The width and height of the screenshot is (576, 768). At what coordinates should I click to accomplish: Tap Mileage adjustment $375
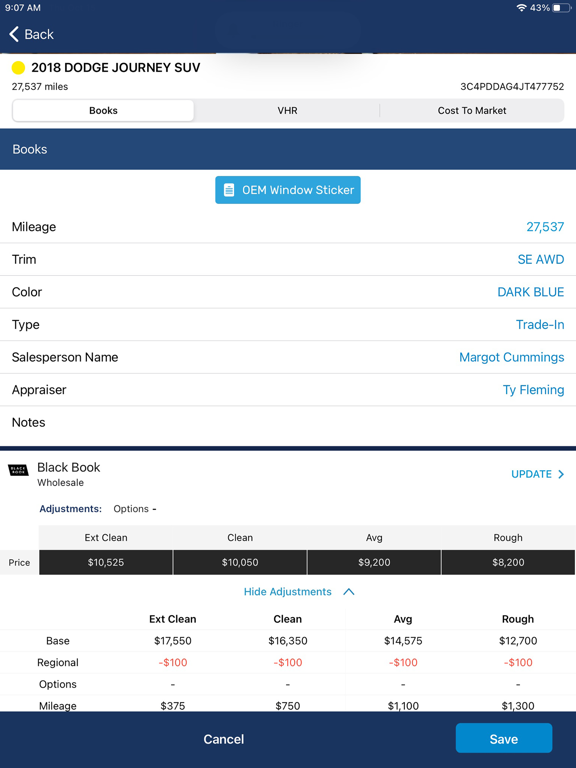[x=172, y=706]
